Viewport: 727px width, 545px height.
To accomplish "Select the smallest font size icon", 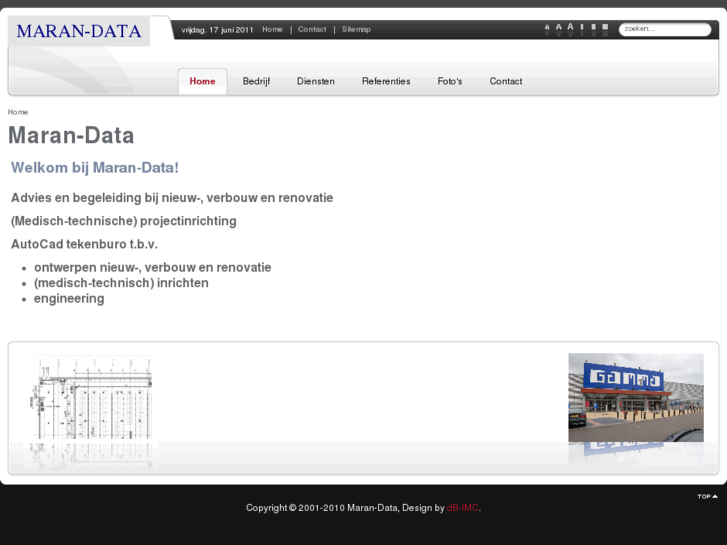I will pos(547,29).
